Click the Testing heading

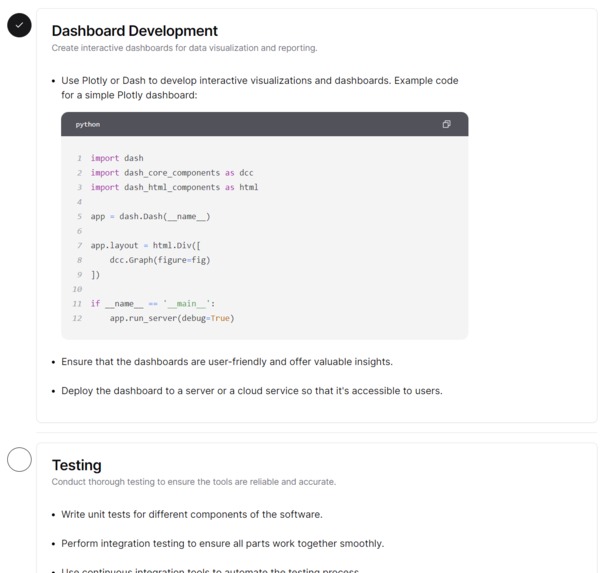76,465
